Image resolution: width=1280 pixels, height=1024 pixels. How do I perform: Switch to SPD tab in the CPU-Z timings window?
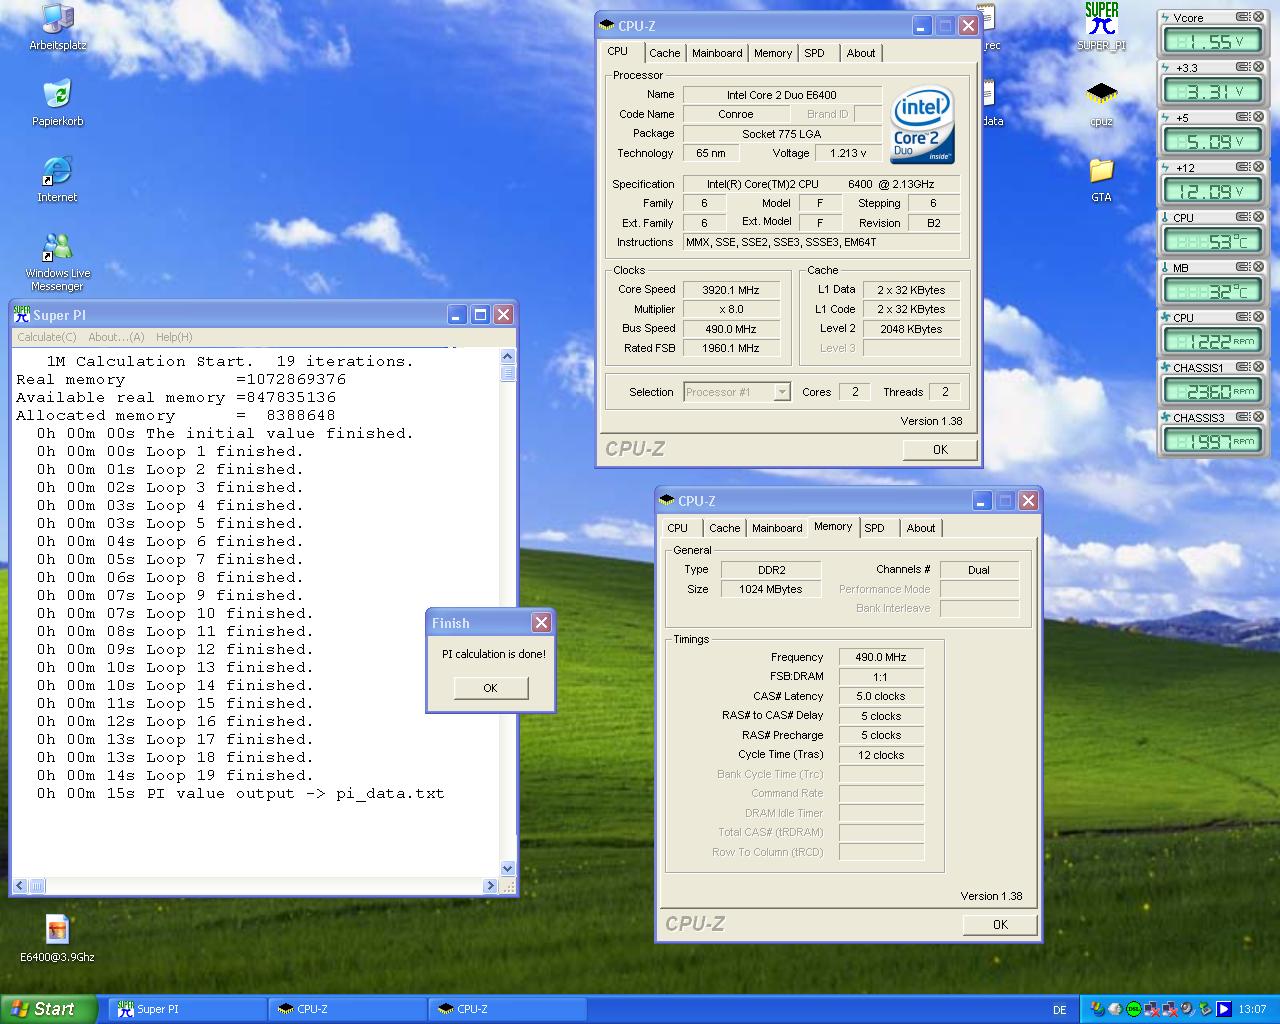coord(875,528)
